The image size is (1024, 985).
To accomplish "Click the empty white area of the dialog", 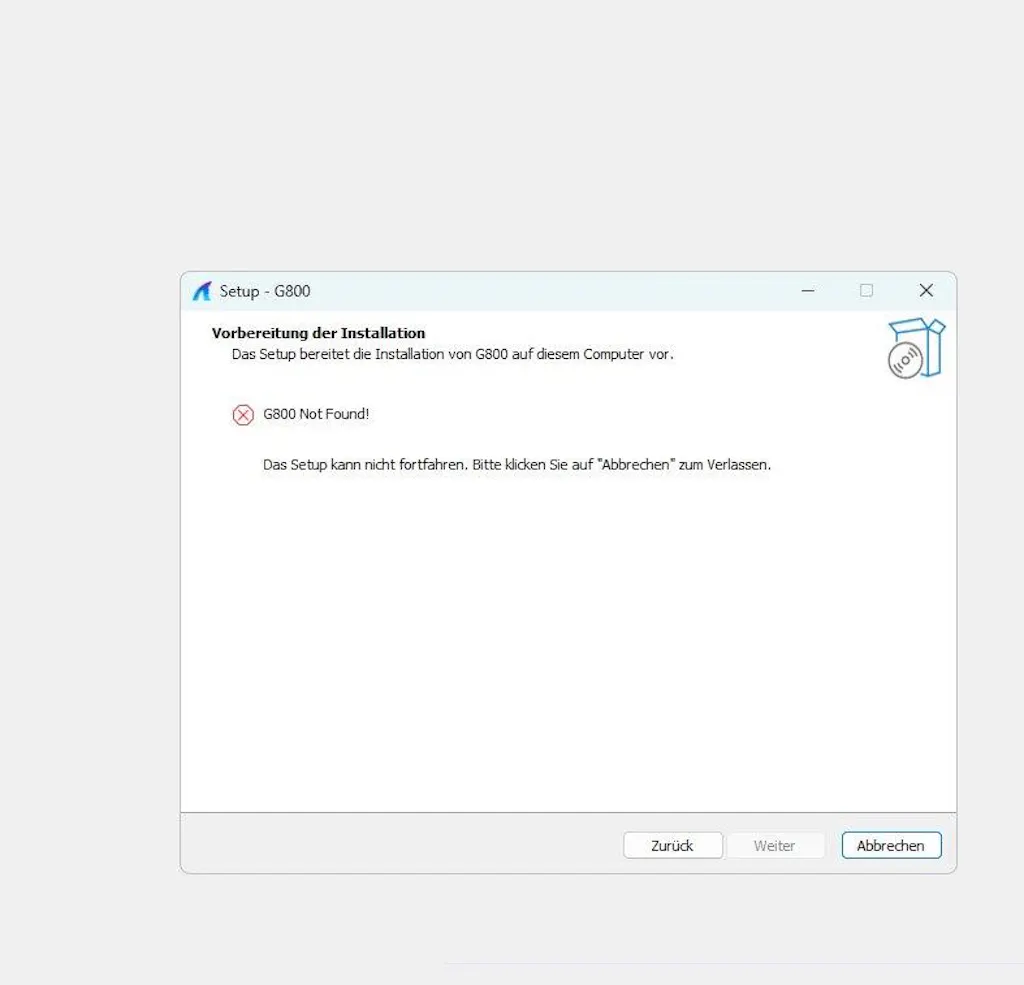I will point(560,640).
